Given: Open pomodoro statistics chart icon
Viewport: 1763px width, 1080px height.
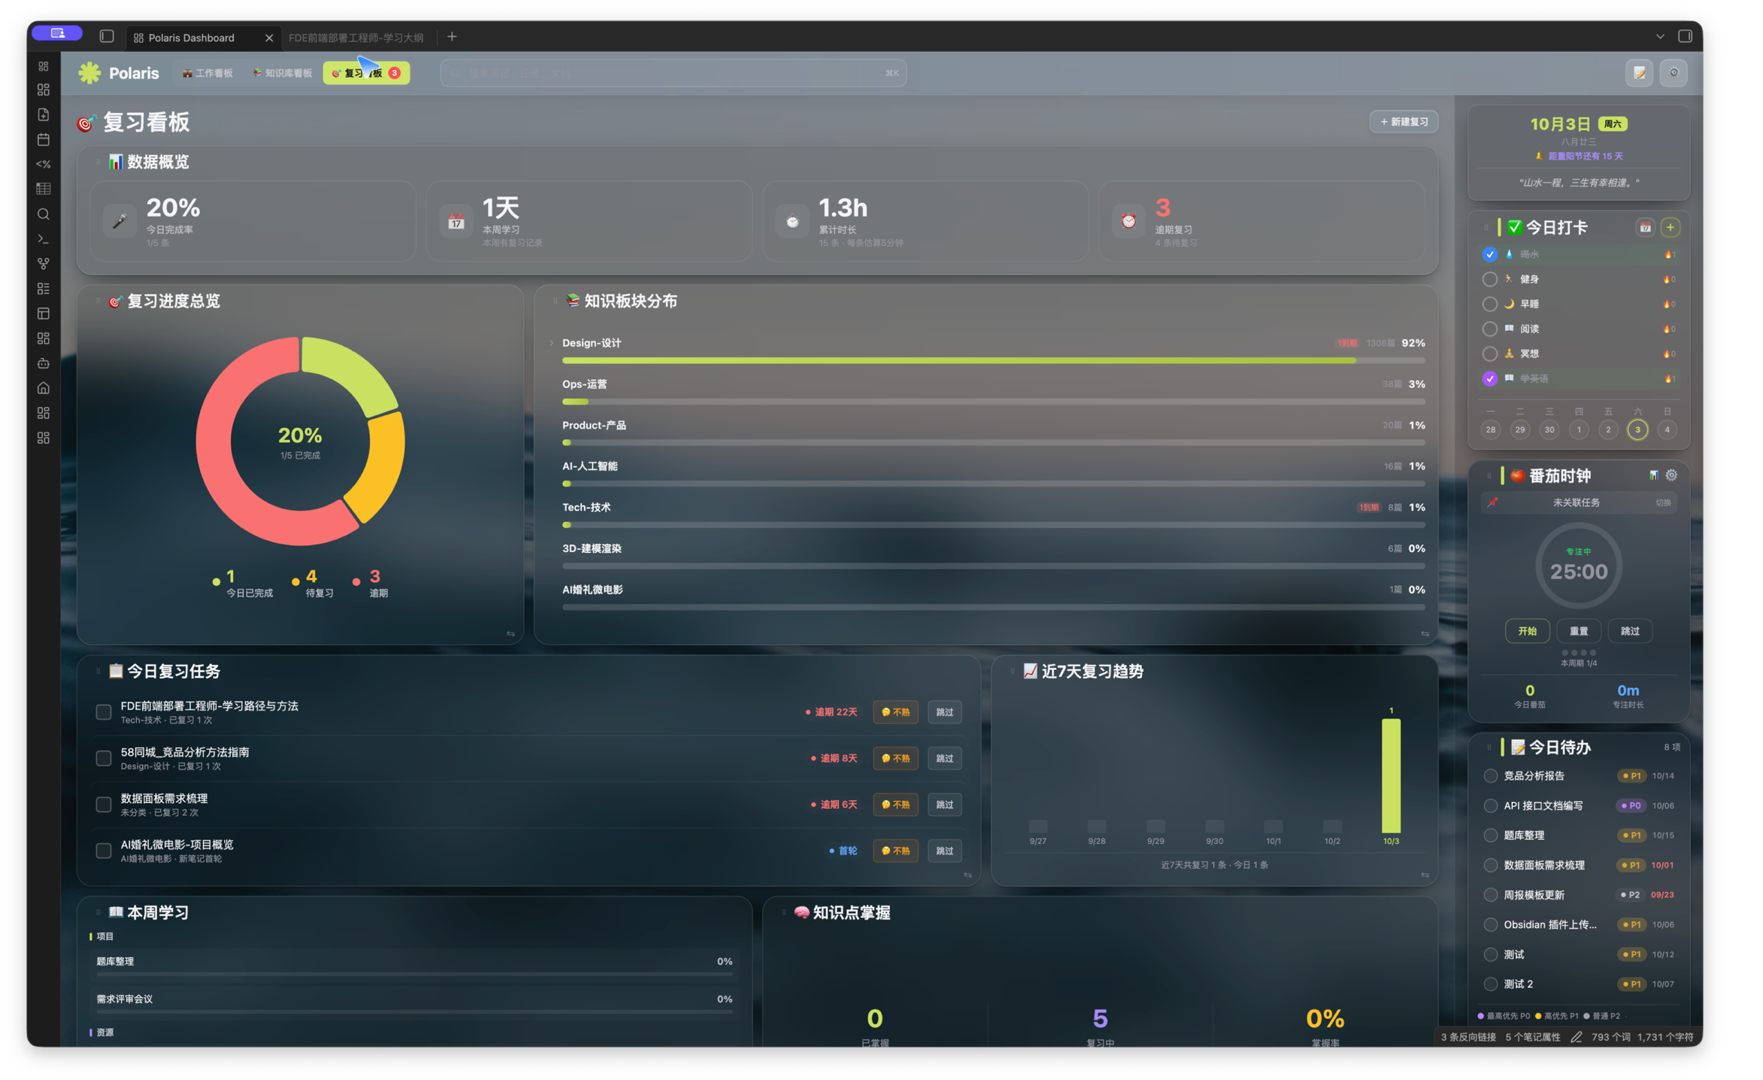Looking at the screenshot, I should click(1653, 475).
